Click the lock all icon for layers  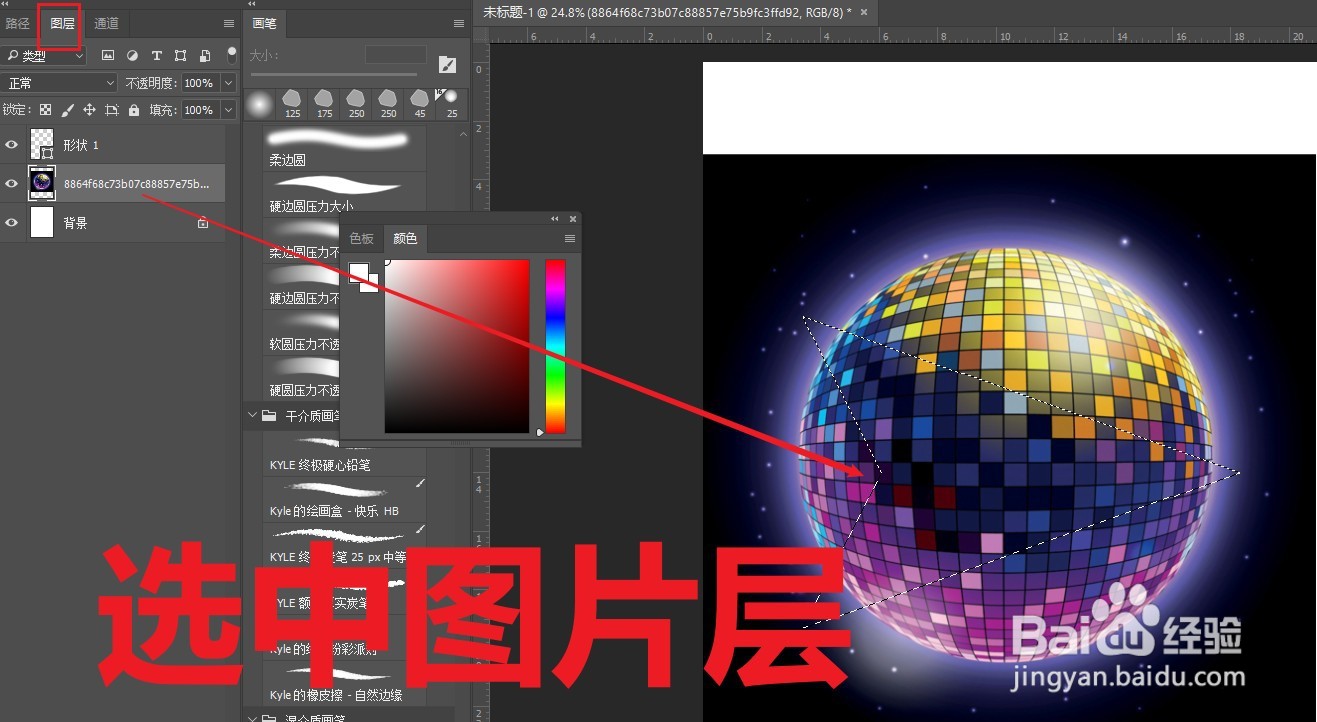[x=134, y=109]
